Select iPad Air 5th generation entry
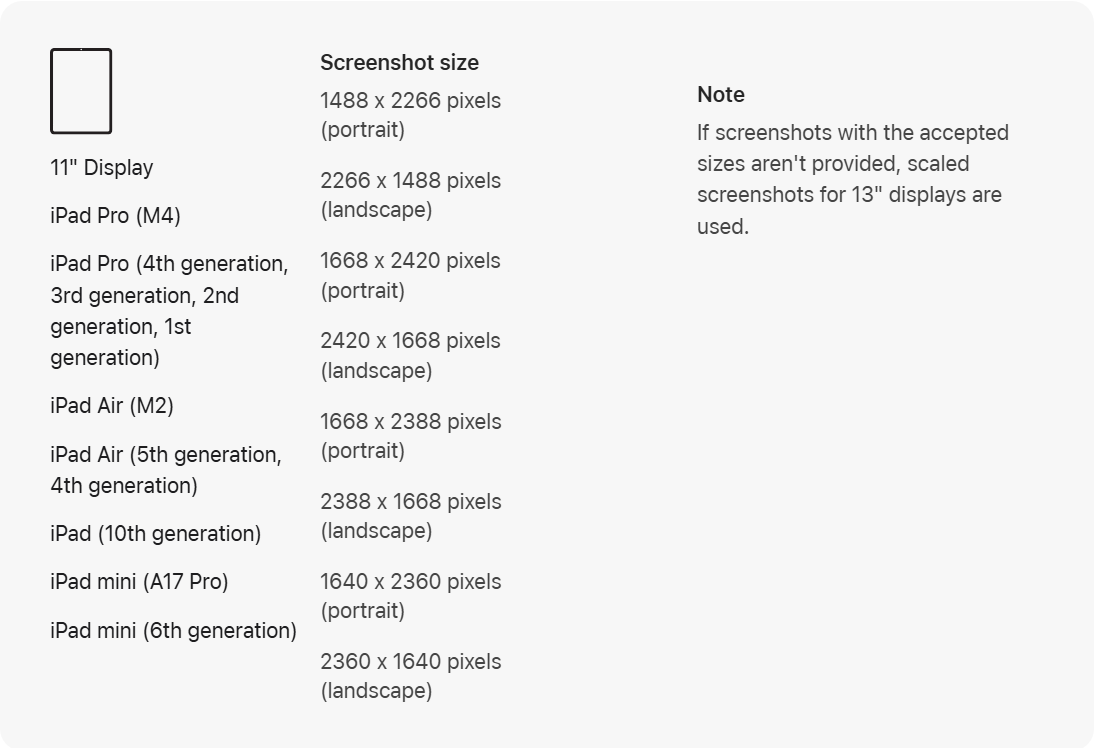 pos(166,470)
